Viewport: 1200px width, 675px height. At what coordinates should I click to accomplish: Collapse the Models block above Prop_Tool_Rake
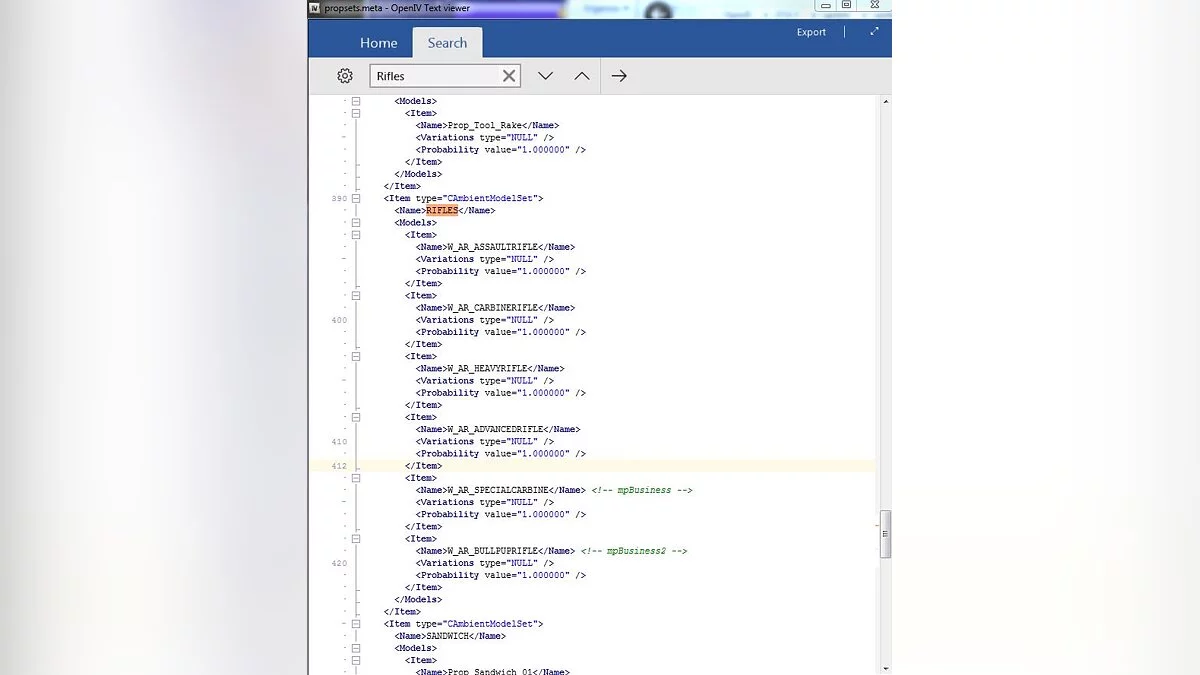click(x=355, y=101)
